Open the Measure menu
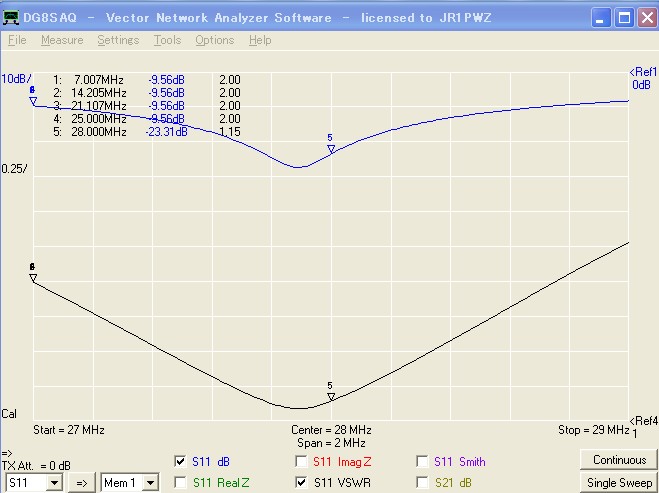 coord(62,40)
